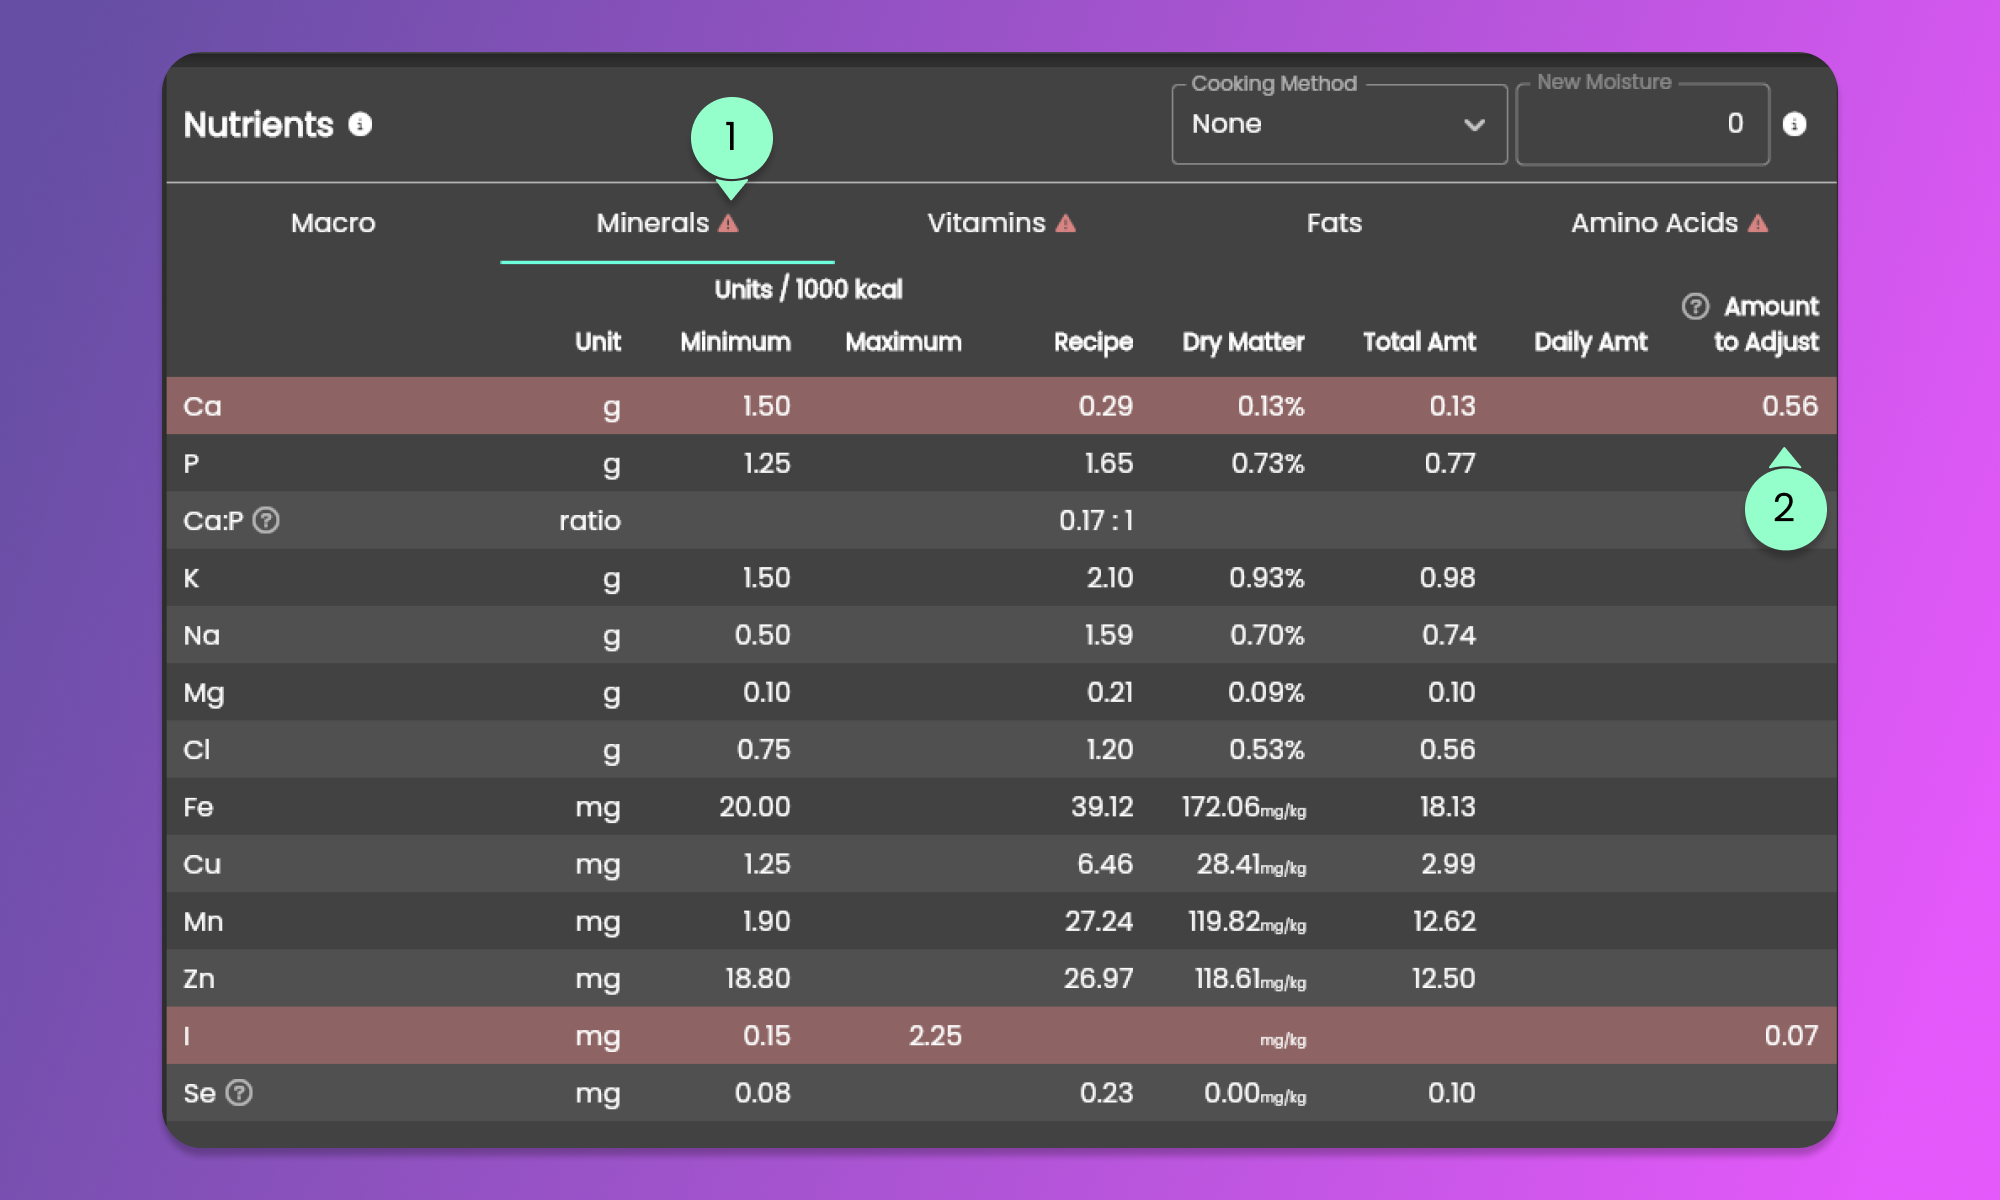Click the 0.56 amount to adjust for Ca
The height and width of the screenshot is (1200, 2000).
click(1789, 406)
